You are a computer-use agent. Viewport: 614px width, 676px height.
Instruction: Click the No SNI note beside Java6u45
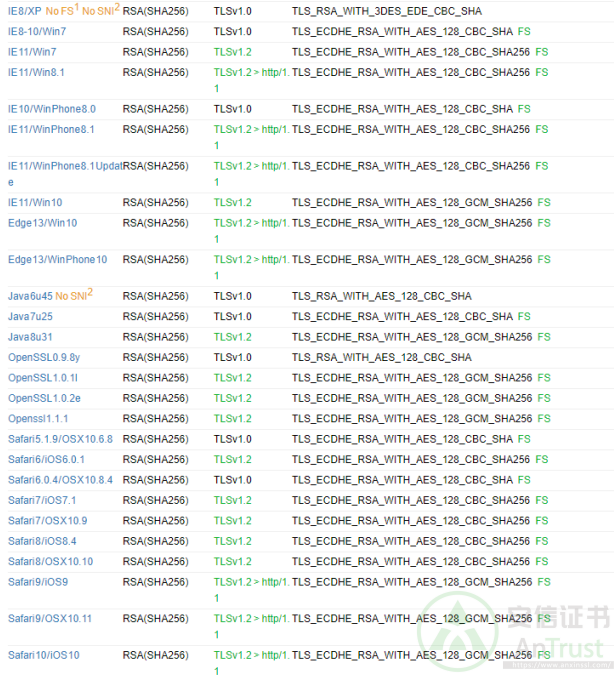pos(73,296)
